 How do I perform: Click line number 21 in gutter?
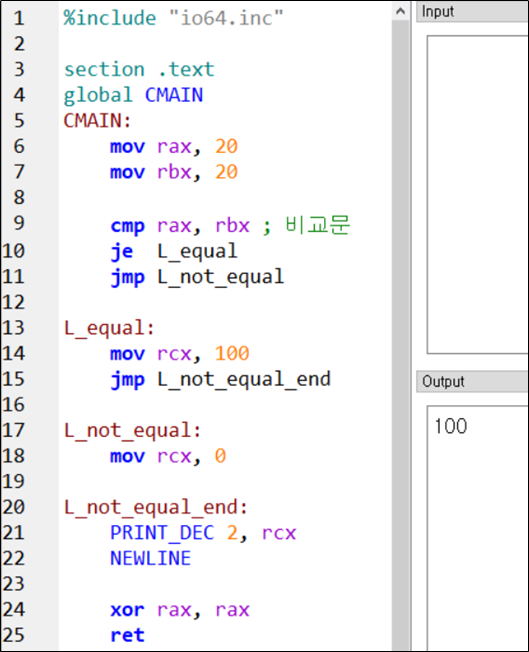pyautogui.click(x=13, y=533)
